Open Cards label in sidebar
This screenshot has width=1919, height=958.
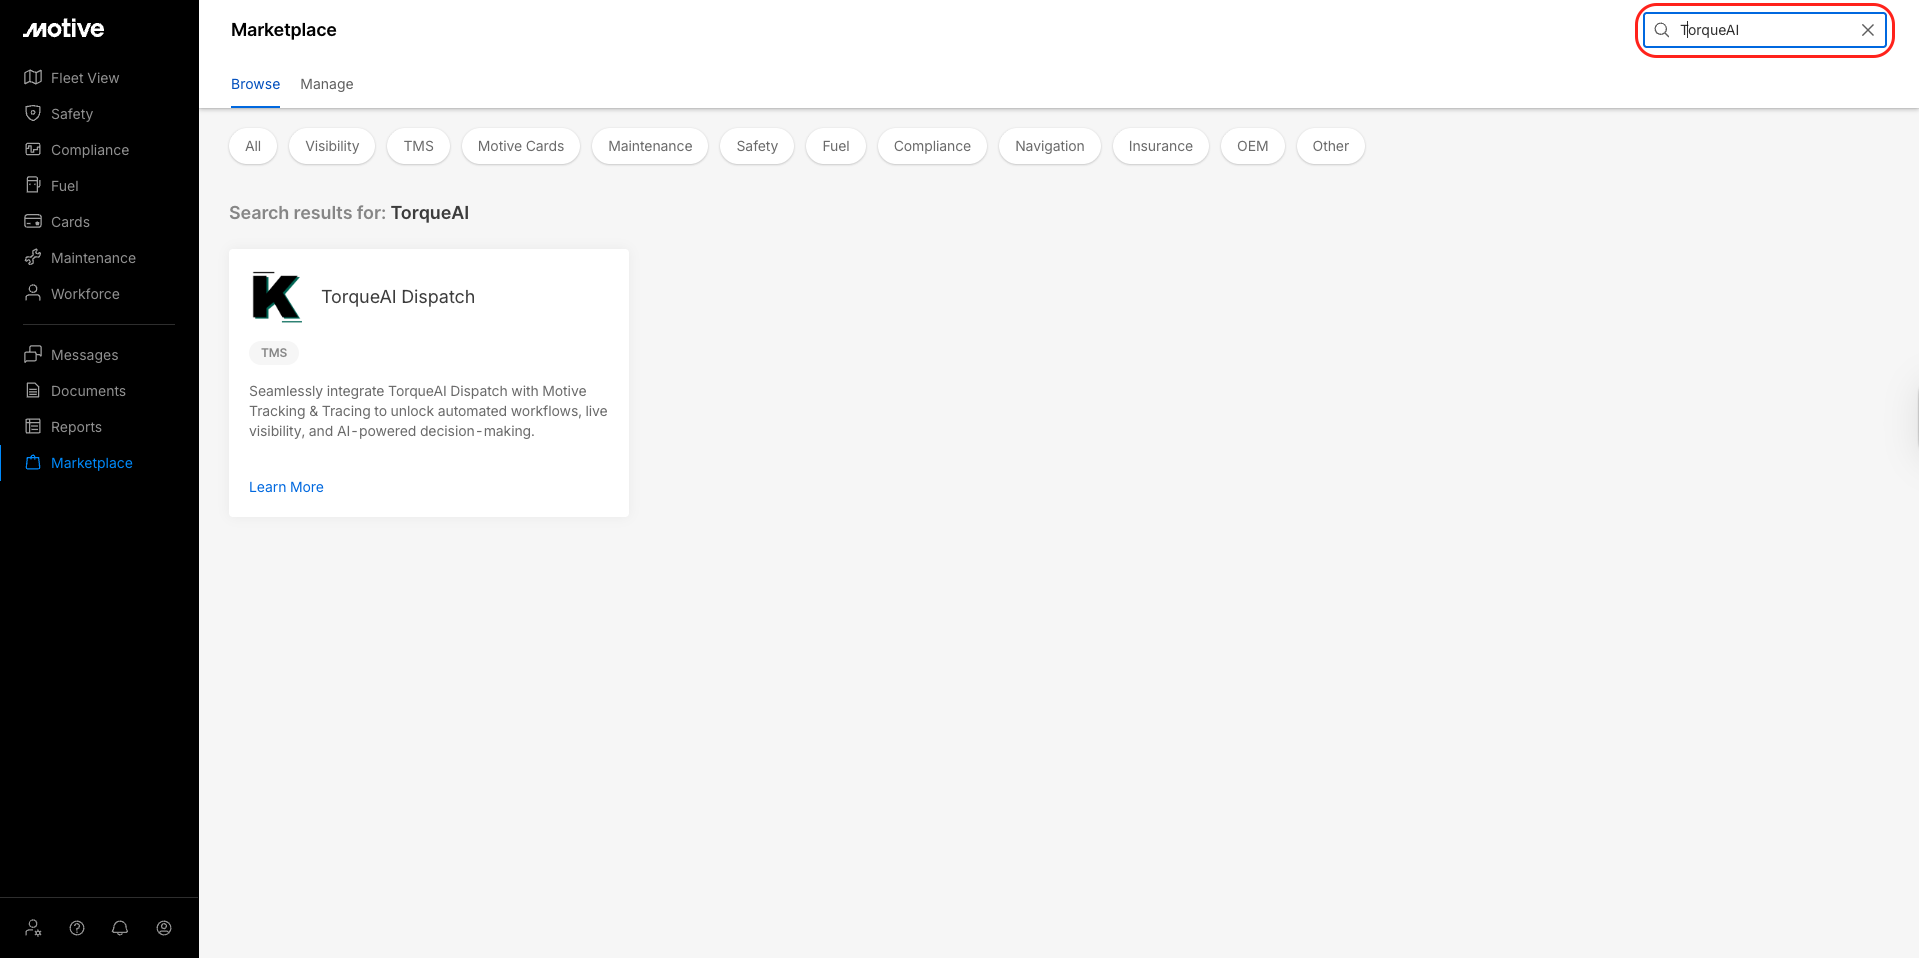click(x=70, y=222)
